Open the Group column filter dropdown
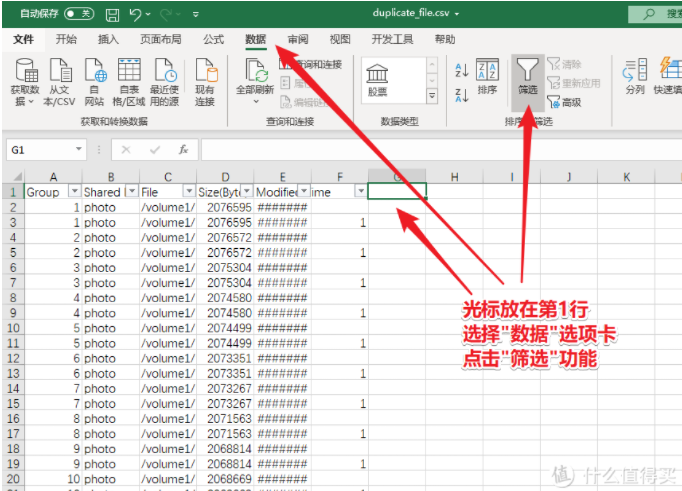The width and height of the screenshot is (682, 491). 74,191
